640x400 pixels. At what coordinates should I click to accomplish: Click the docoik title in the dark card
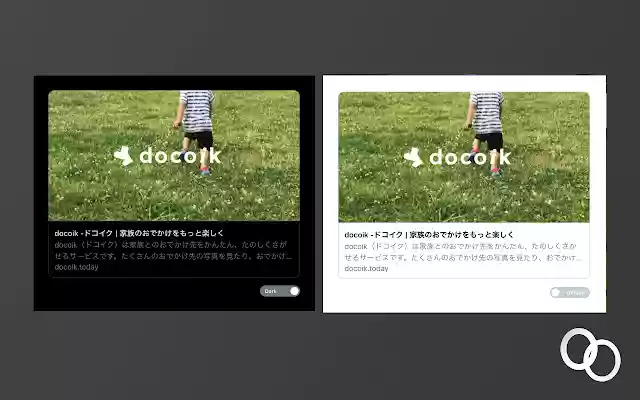139,233
